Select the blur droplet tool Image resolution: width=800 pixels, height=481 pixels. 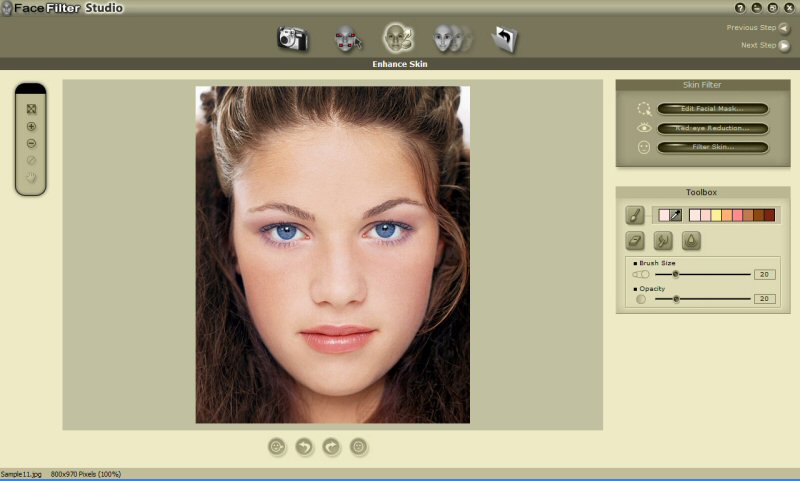pos(691,240)
